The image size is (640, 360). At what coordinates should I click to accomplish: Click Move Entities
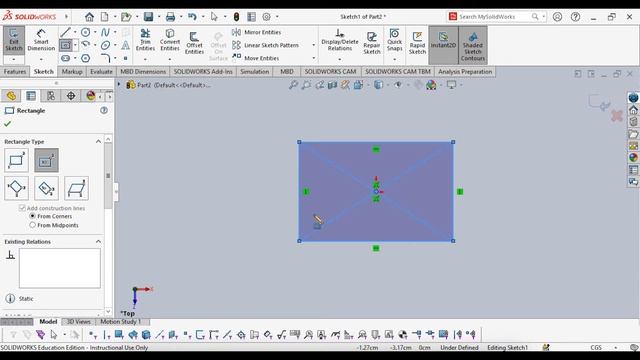256,58
